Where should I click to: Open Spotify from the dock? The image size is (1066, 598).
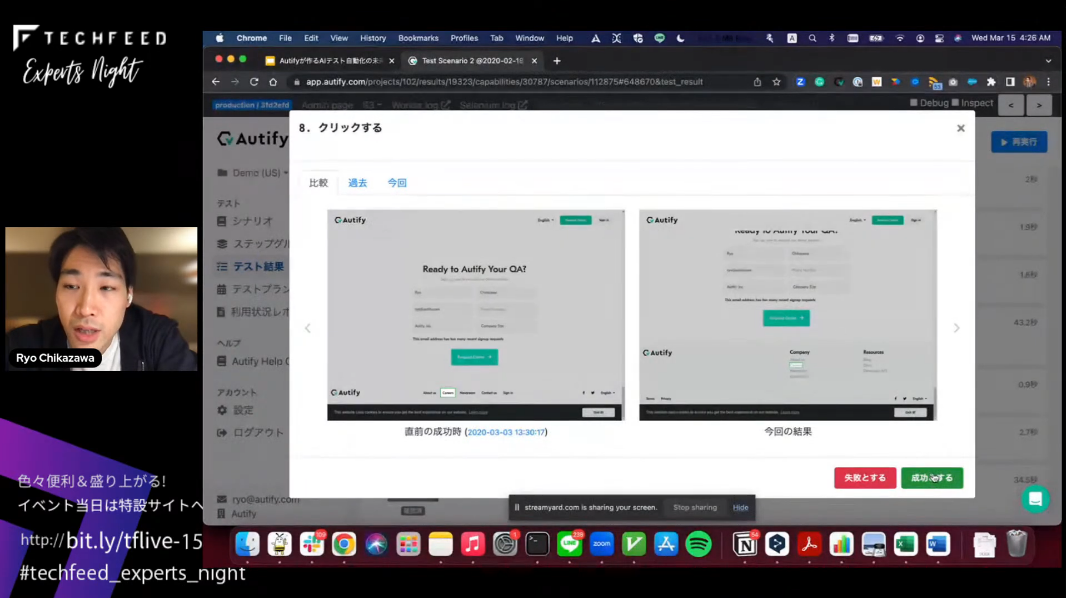tap(698, 544)
